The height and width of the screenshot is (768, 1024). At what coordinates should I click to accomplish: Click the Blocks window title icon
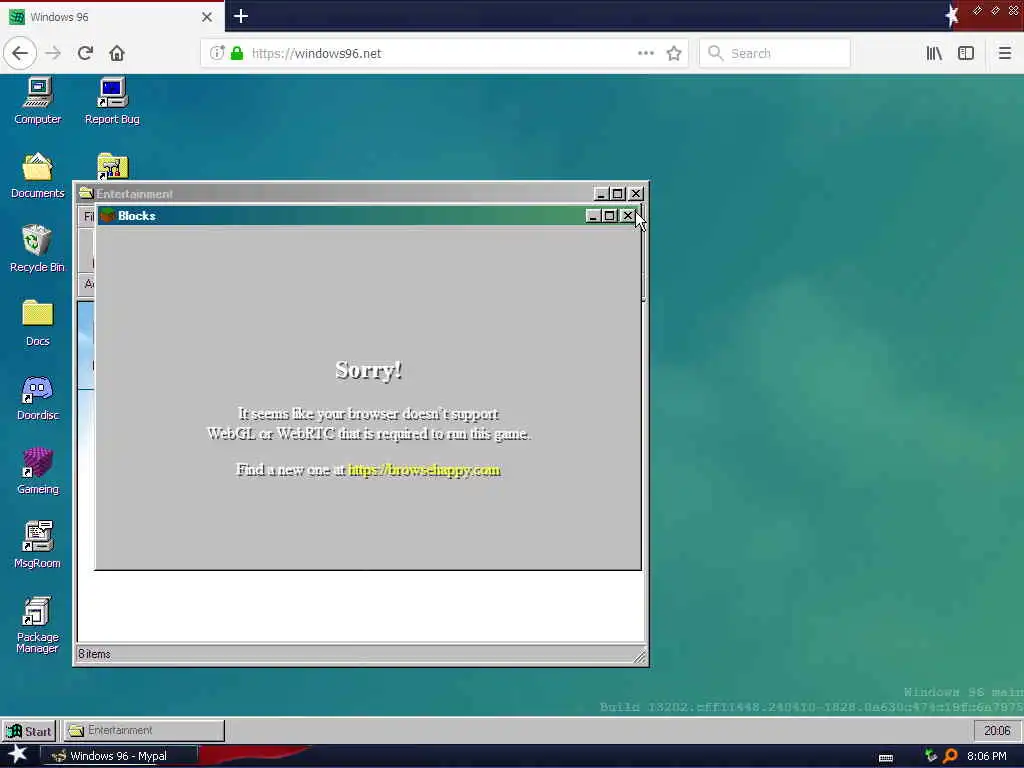pos(108,216)
